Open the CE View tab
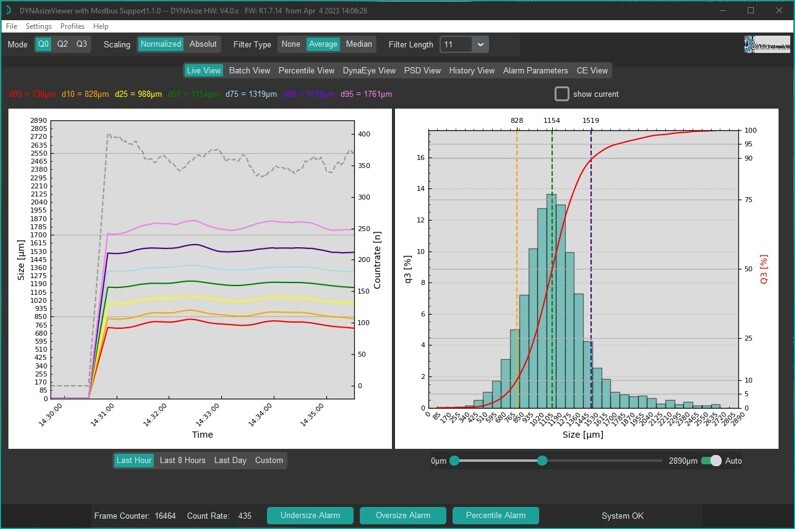 coord(592,70)
